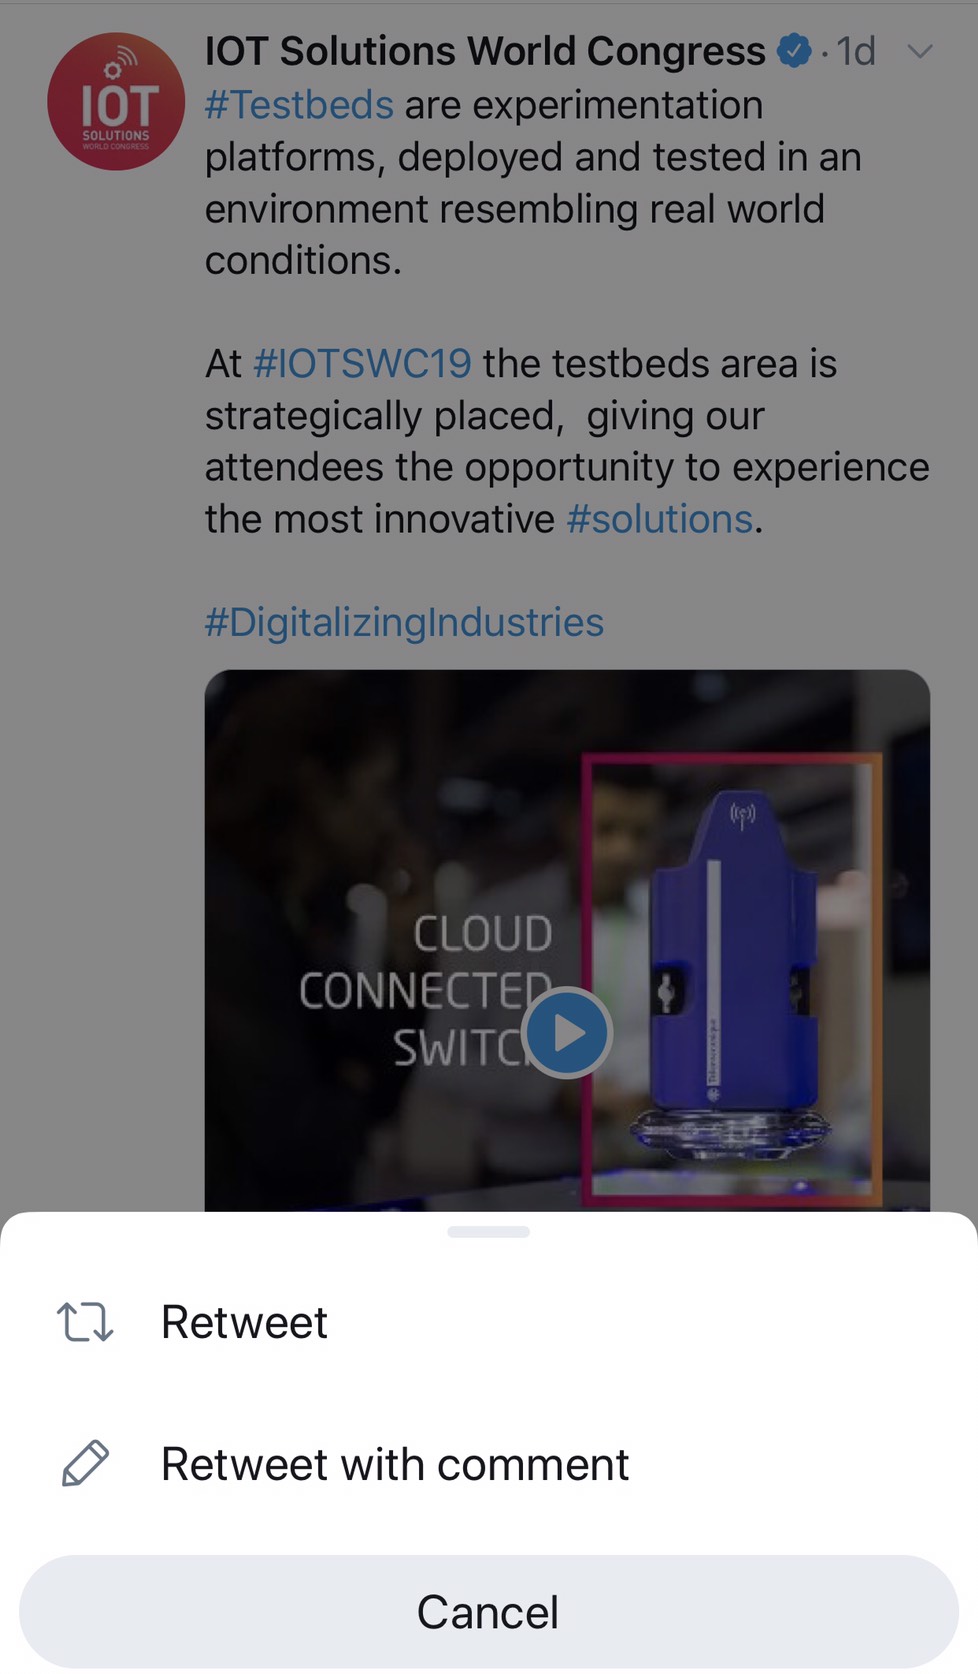Tap the tweet body text about testbeds

pos(533,183)
